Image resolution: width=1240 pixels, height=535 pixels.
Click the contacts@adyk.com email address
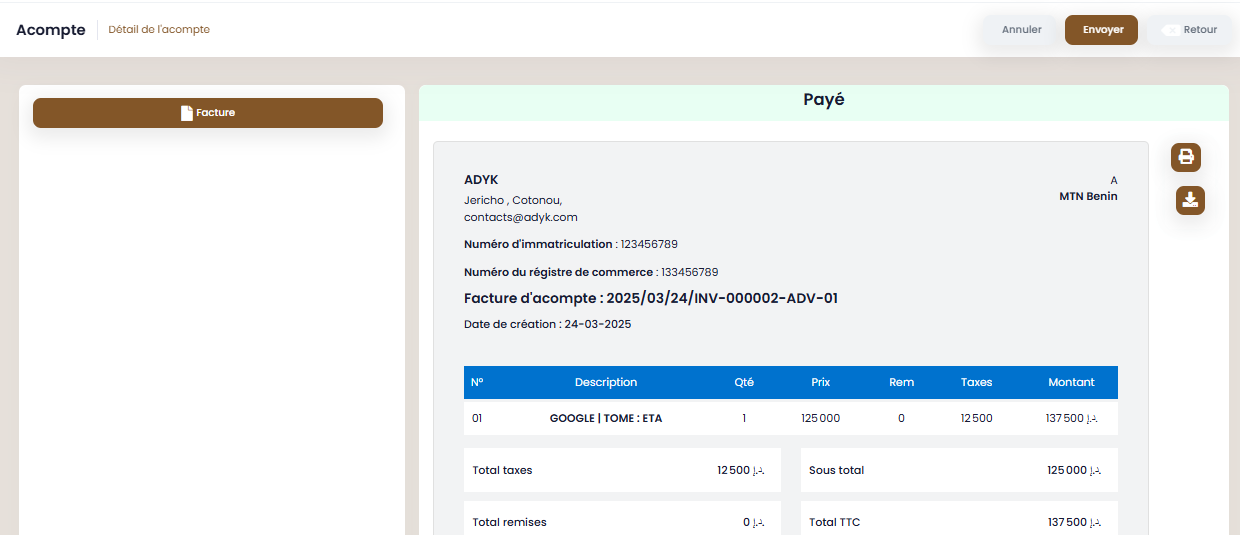click(521, 217)
